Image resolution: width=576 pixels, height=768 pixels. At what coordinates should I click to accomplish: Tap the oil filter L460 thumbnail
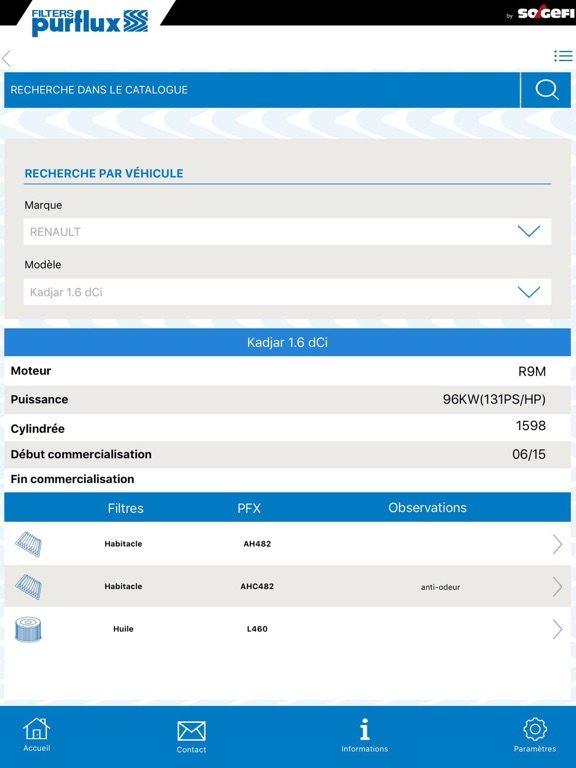pyautogui.click(x=28, y=629)
